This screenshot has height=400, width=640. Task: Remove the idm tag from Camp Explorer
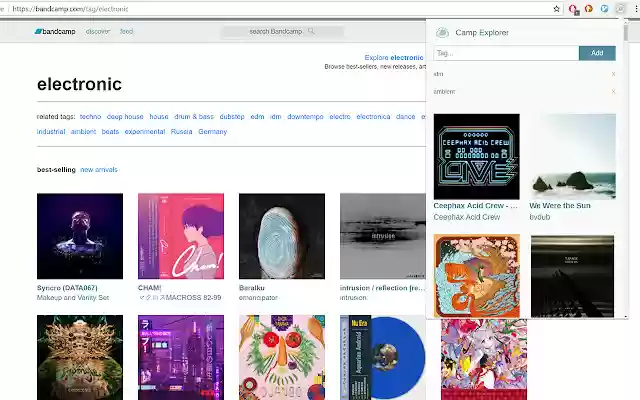click(x=613, y=74)
